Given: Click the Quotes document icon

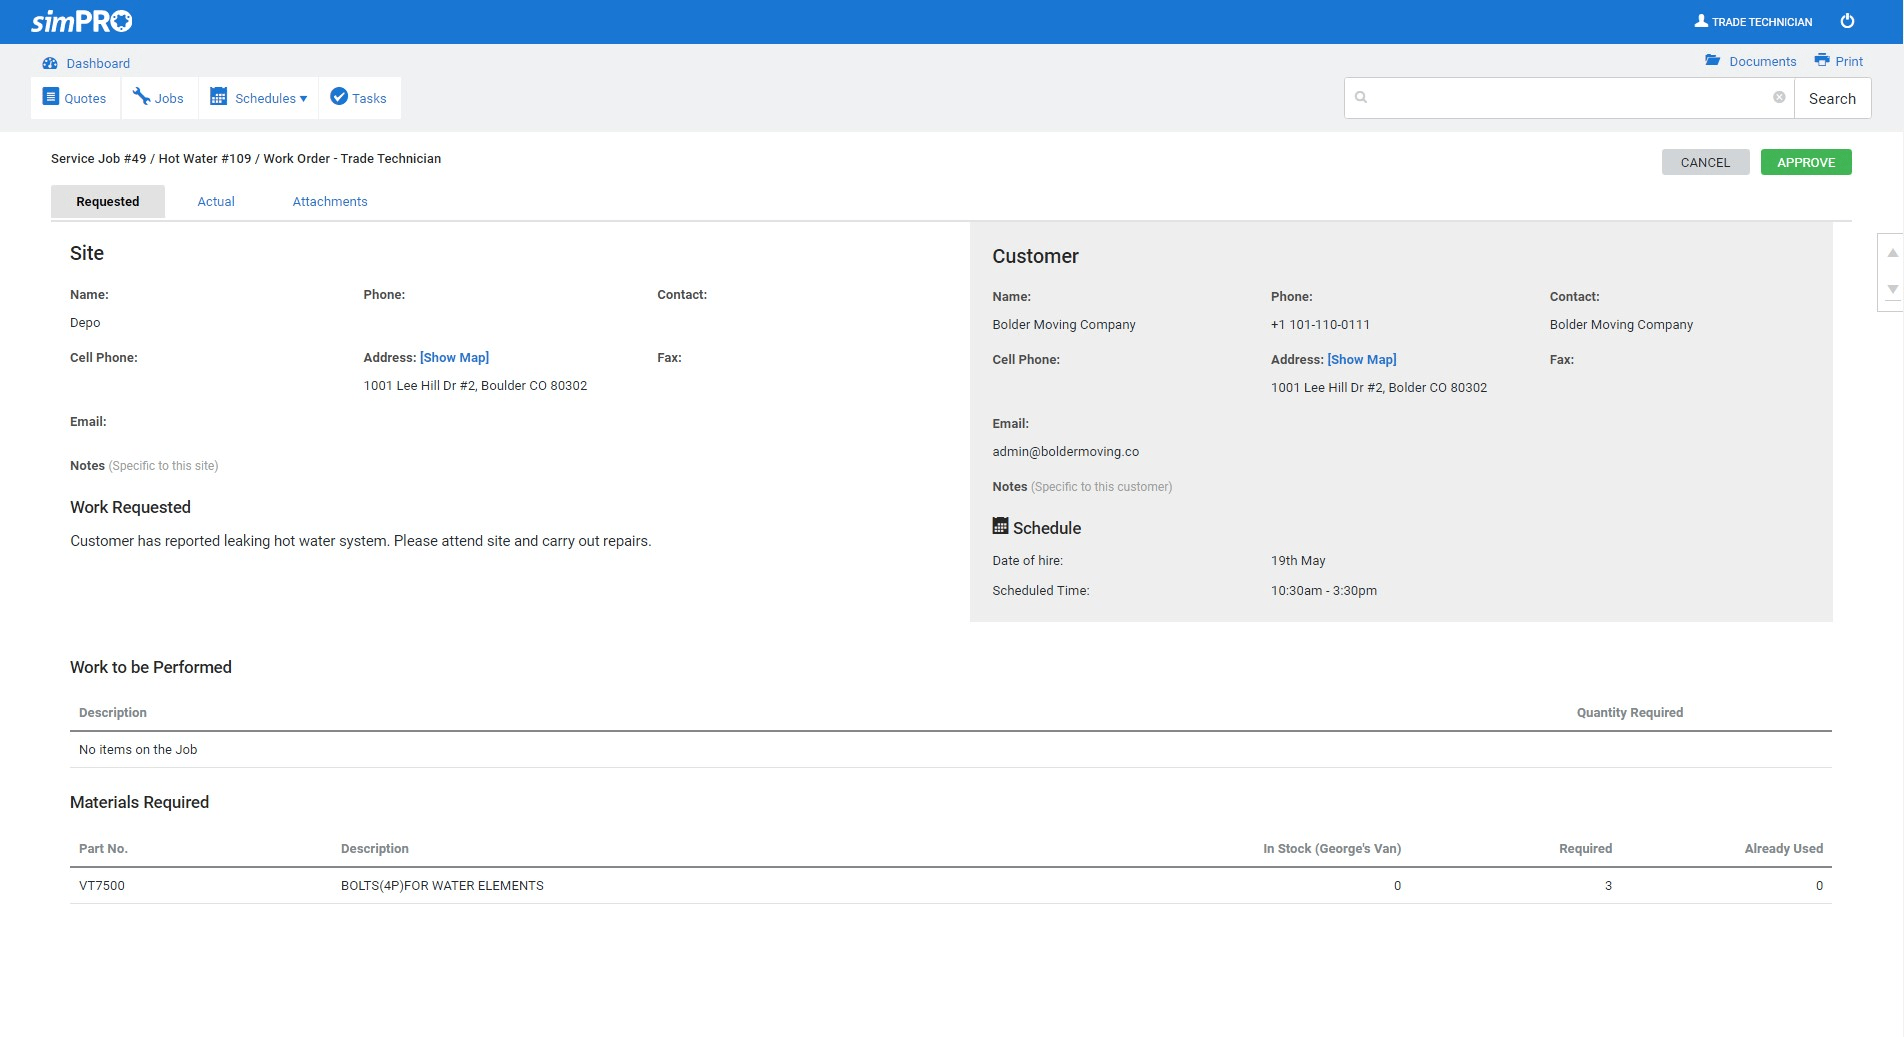Looking at the screenshot, I should point(51,97).
